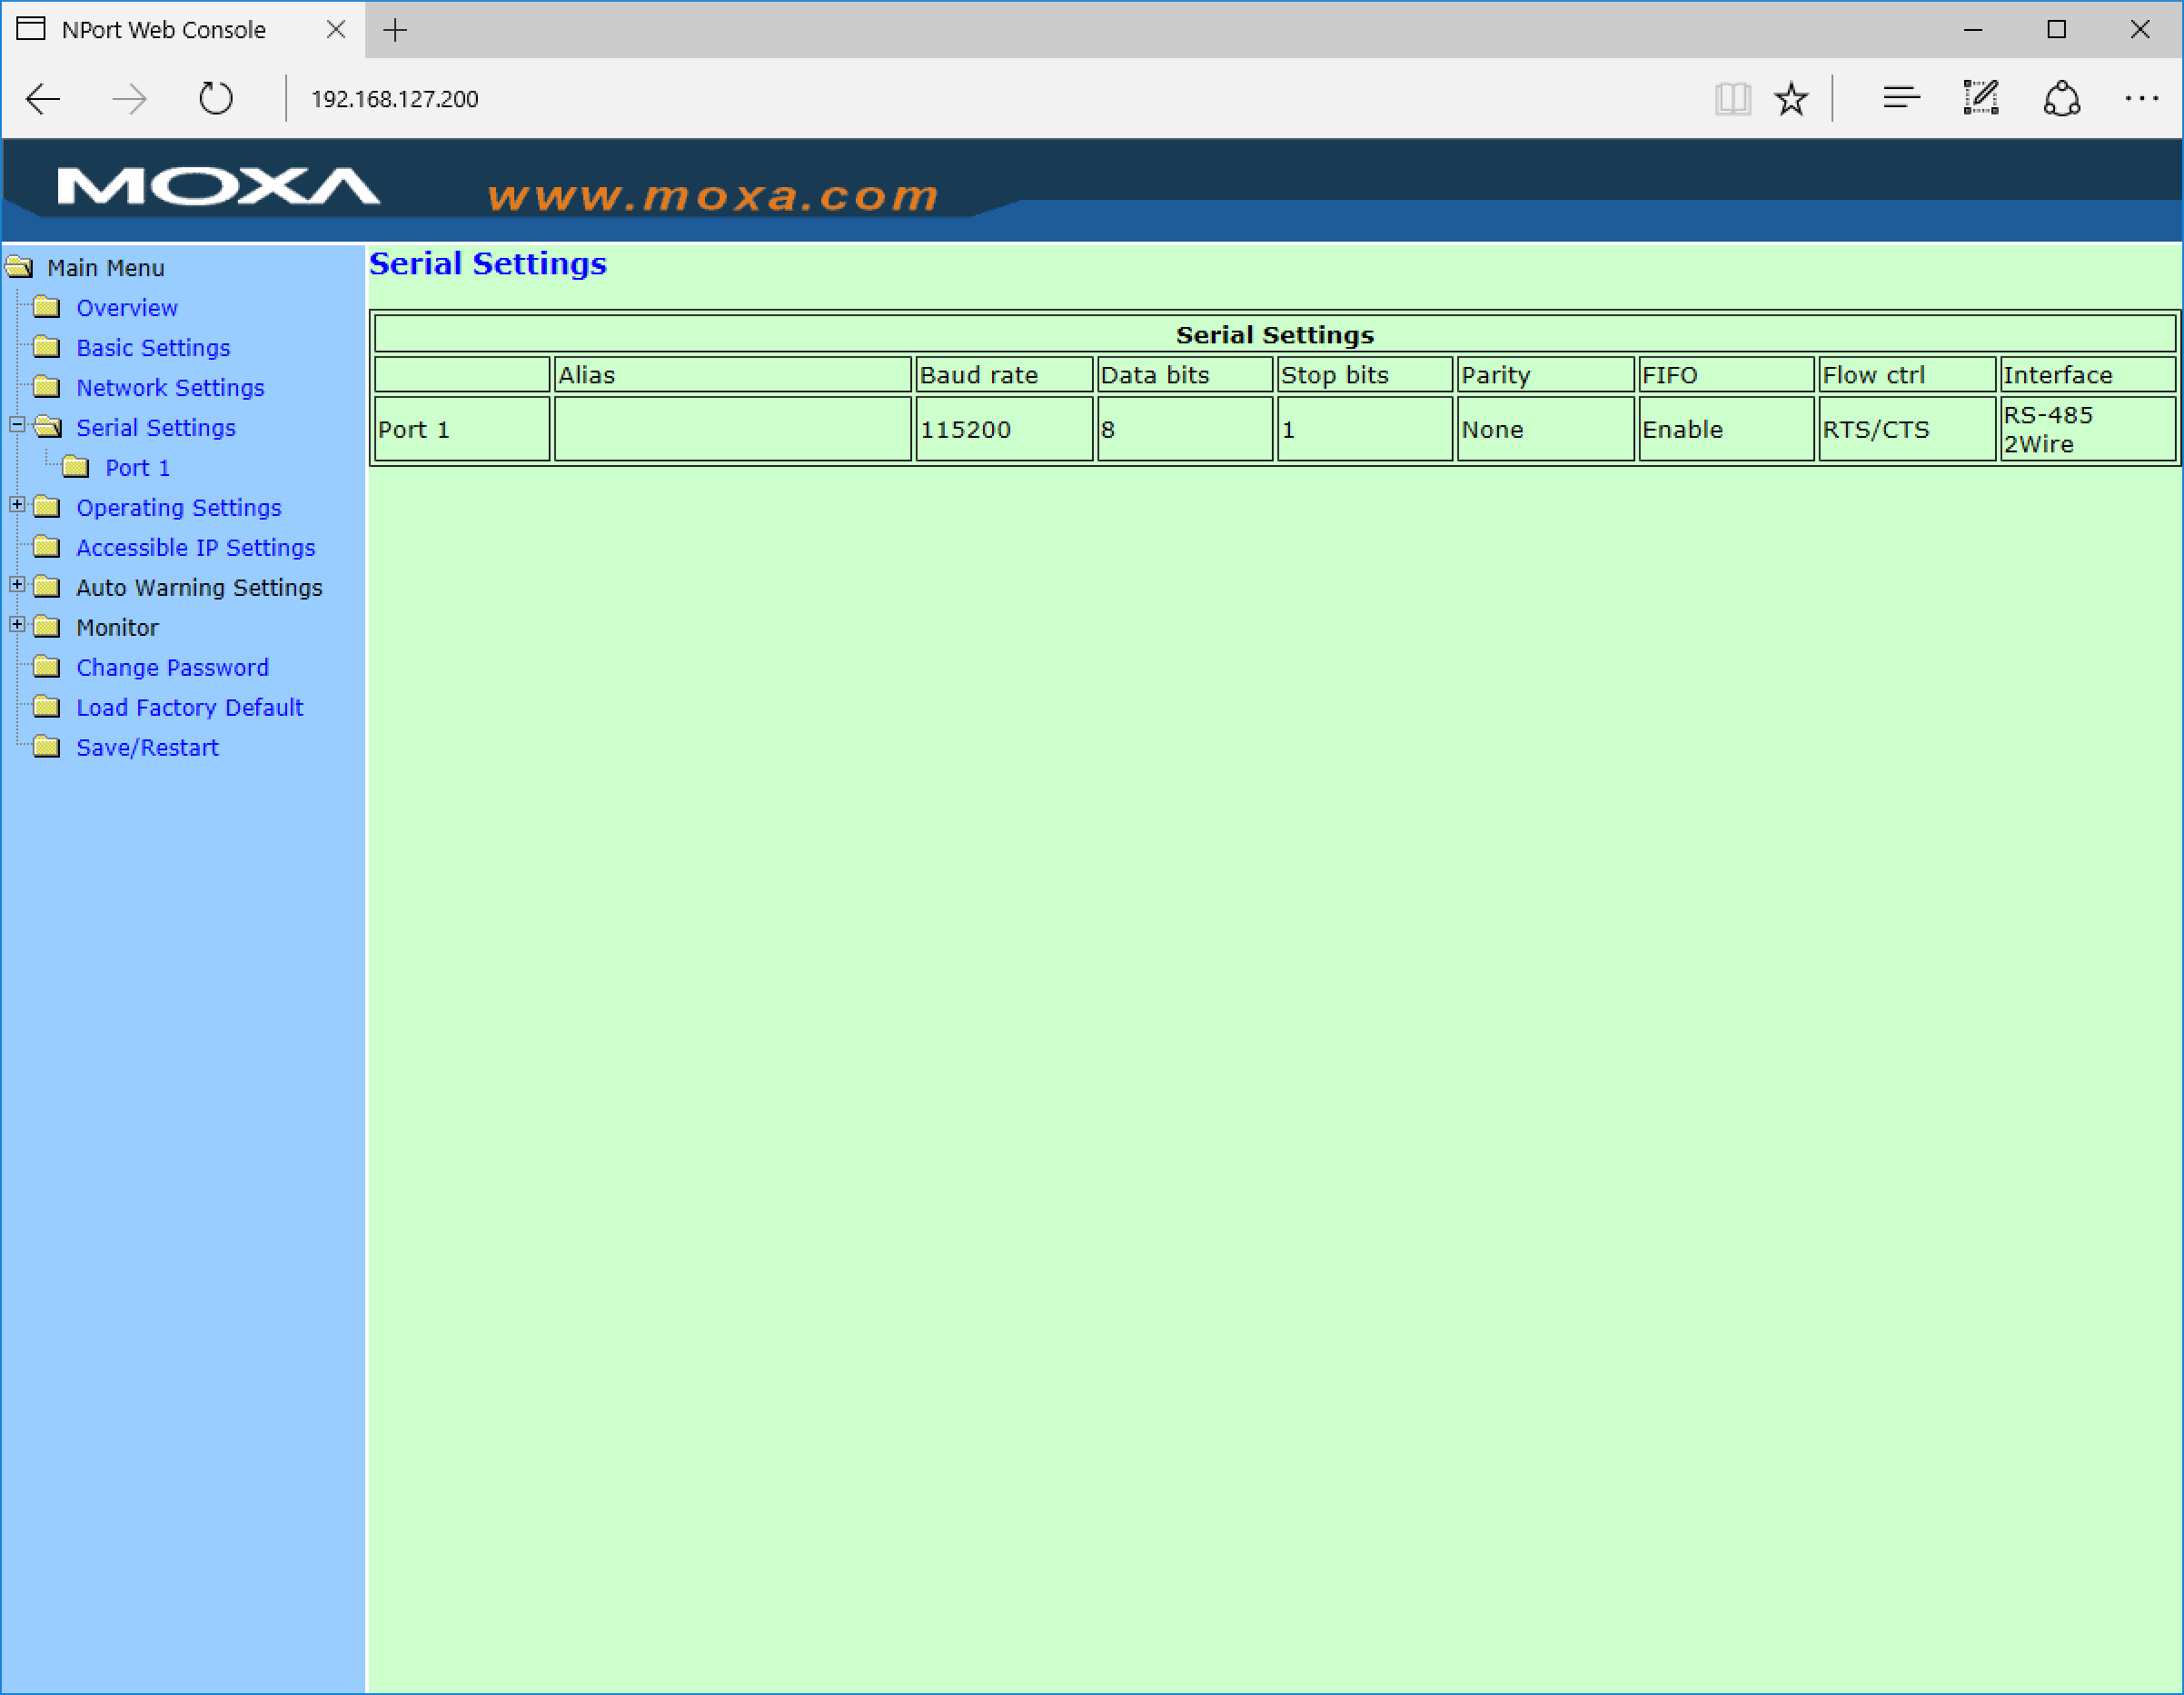This screenshot has height=1695, width=2184.
Task: Open the Reading view book icon
Action: point(1732,99)
